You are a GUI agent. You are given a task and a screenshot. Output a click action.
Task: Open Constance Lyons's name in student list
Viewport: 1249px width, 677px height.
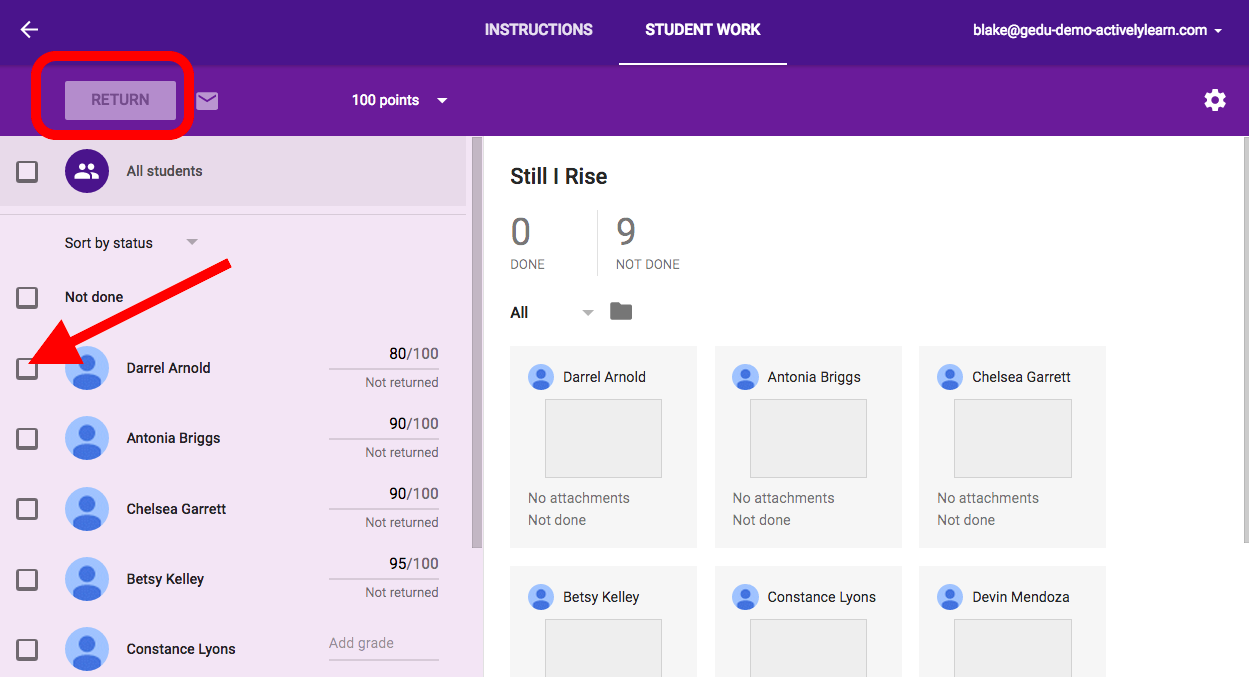click(181, 649)
